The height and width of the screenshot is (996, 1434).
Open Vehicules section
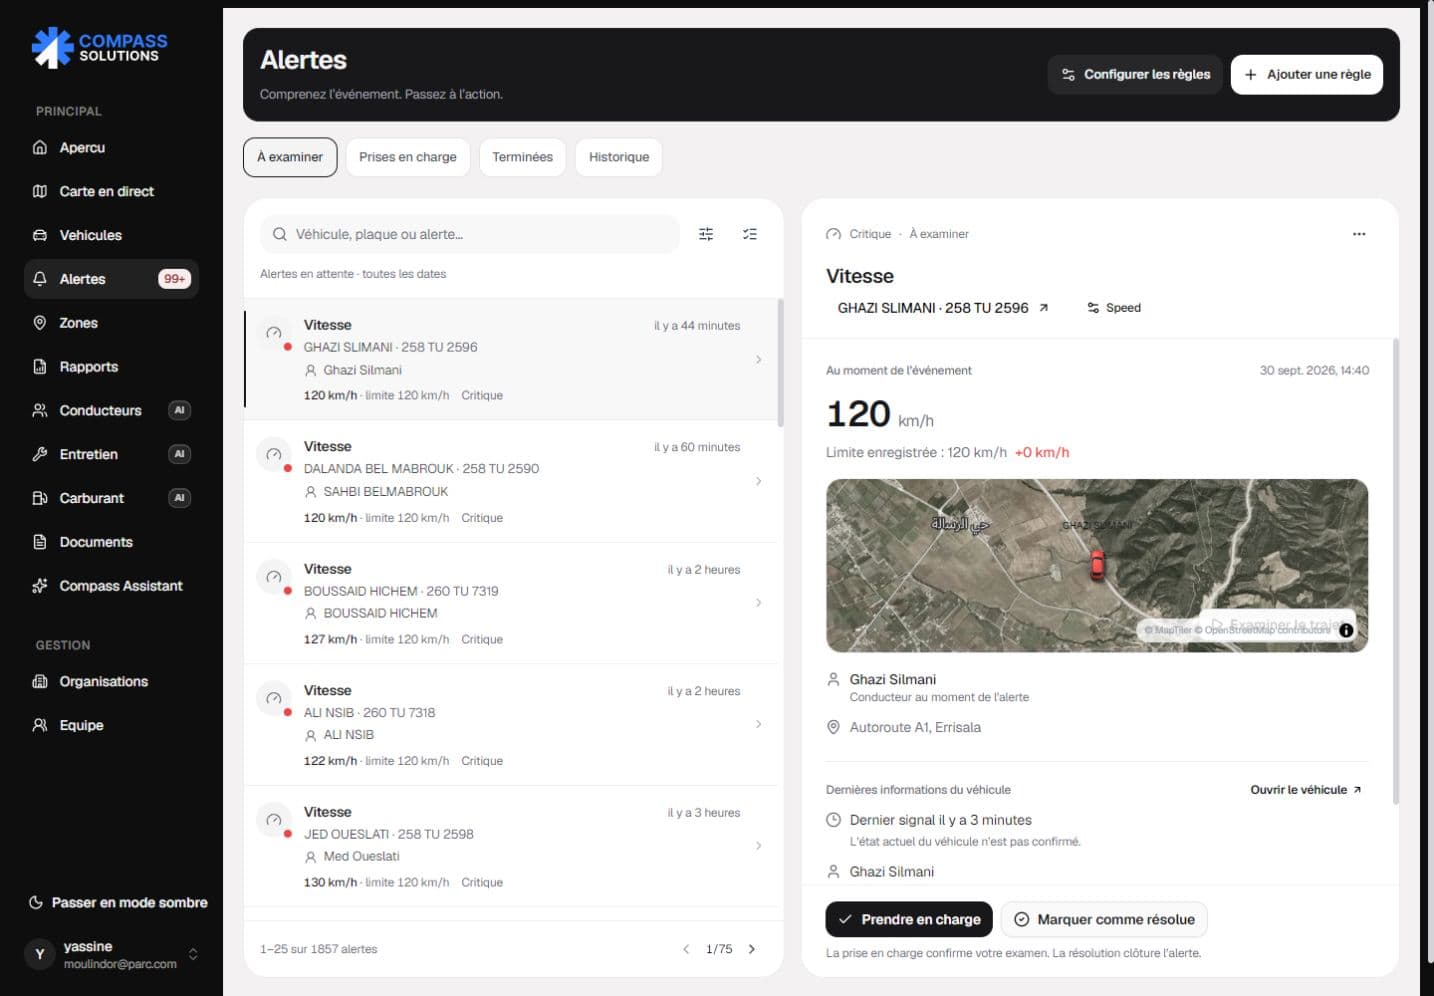pos(111,235)
